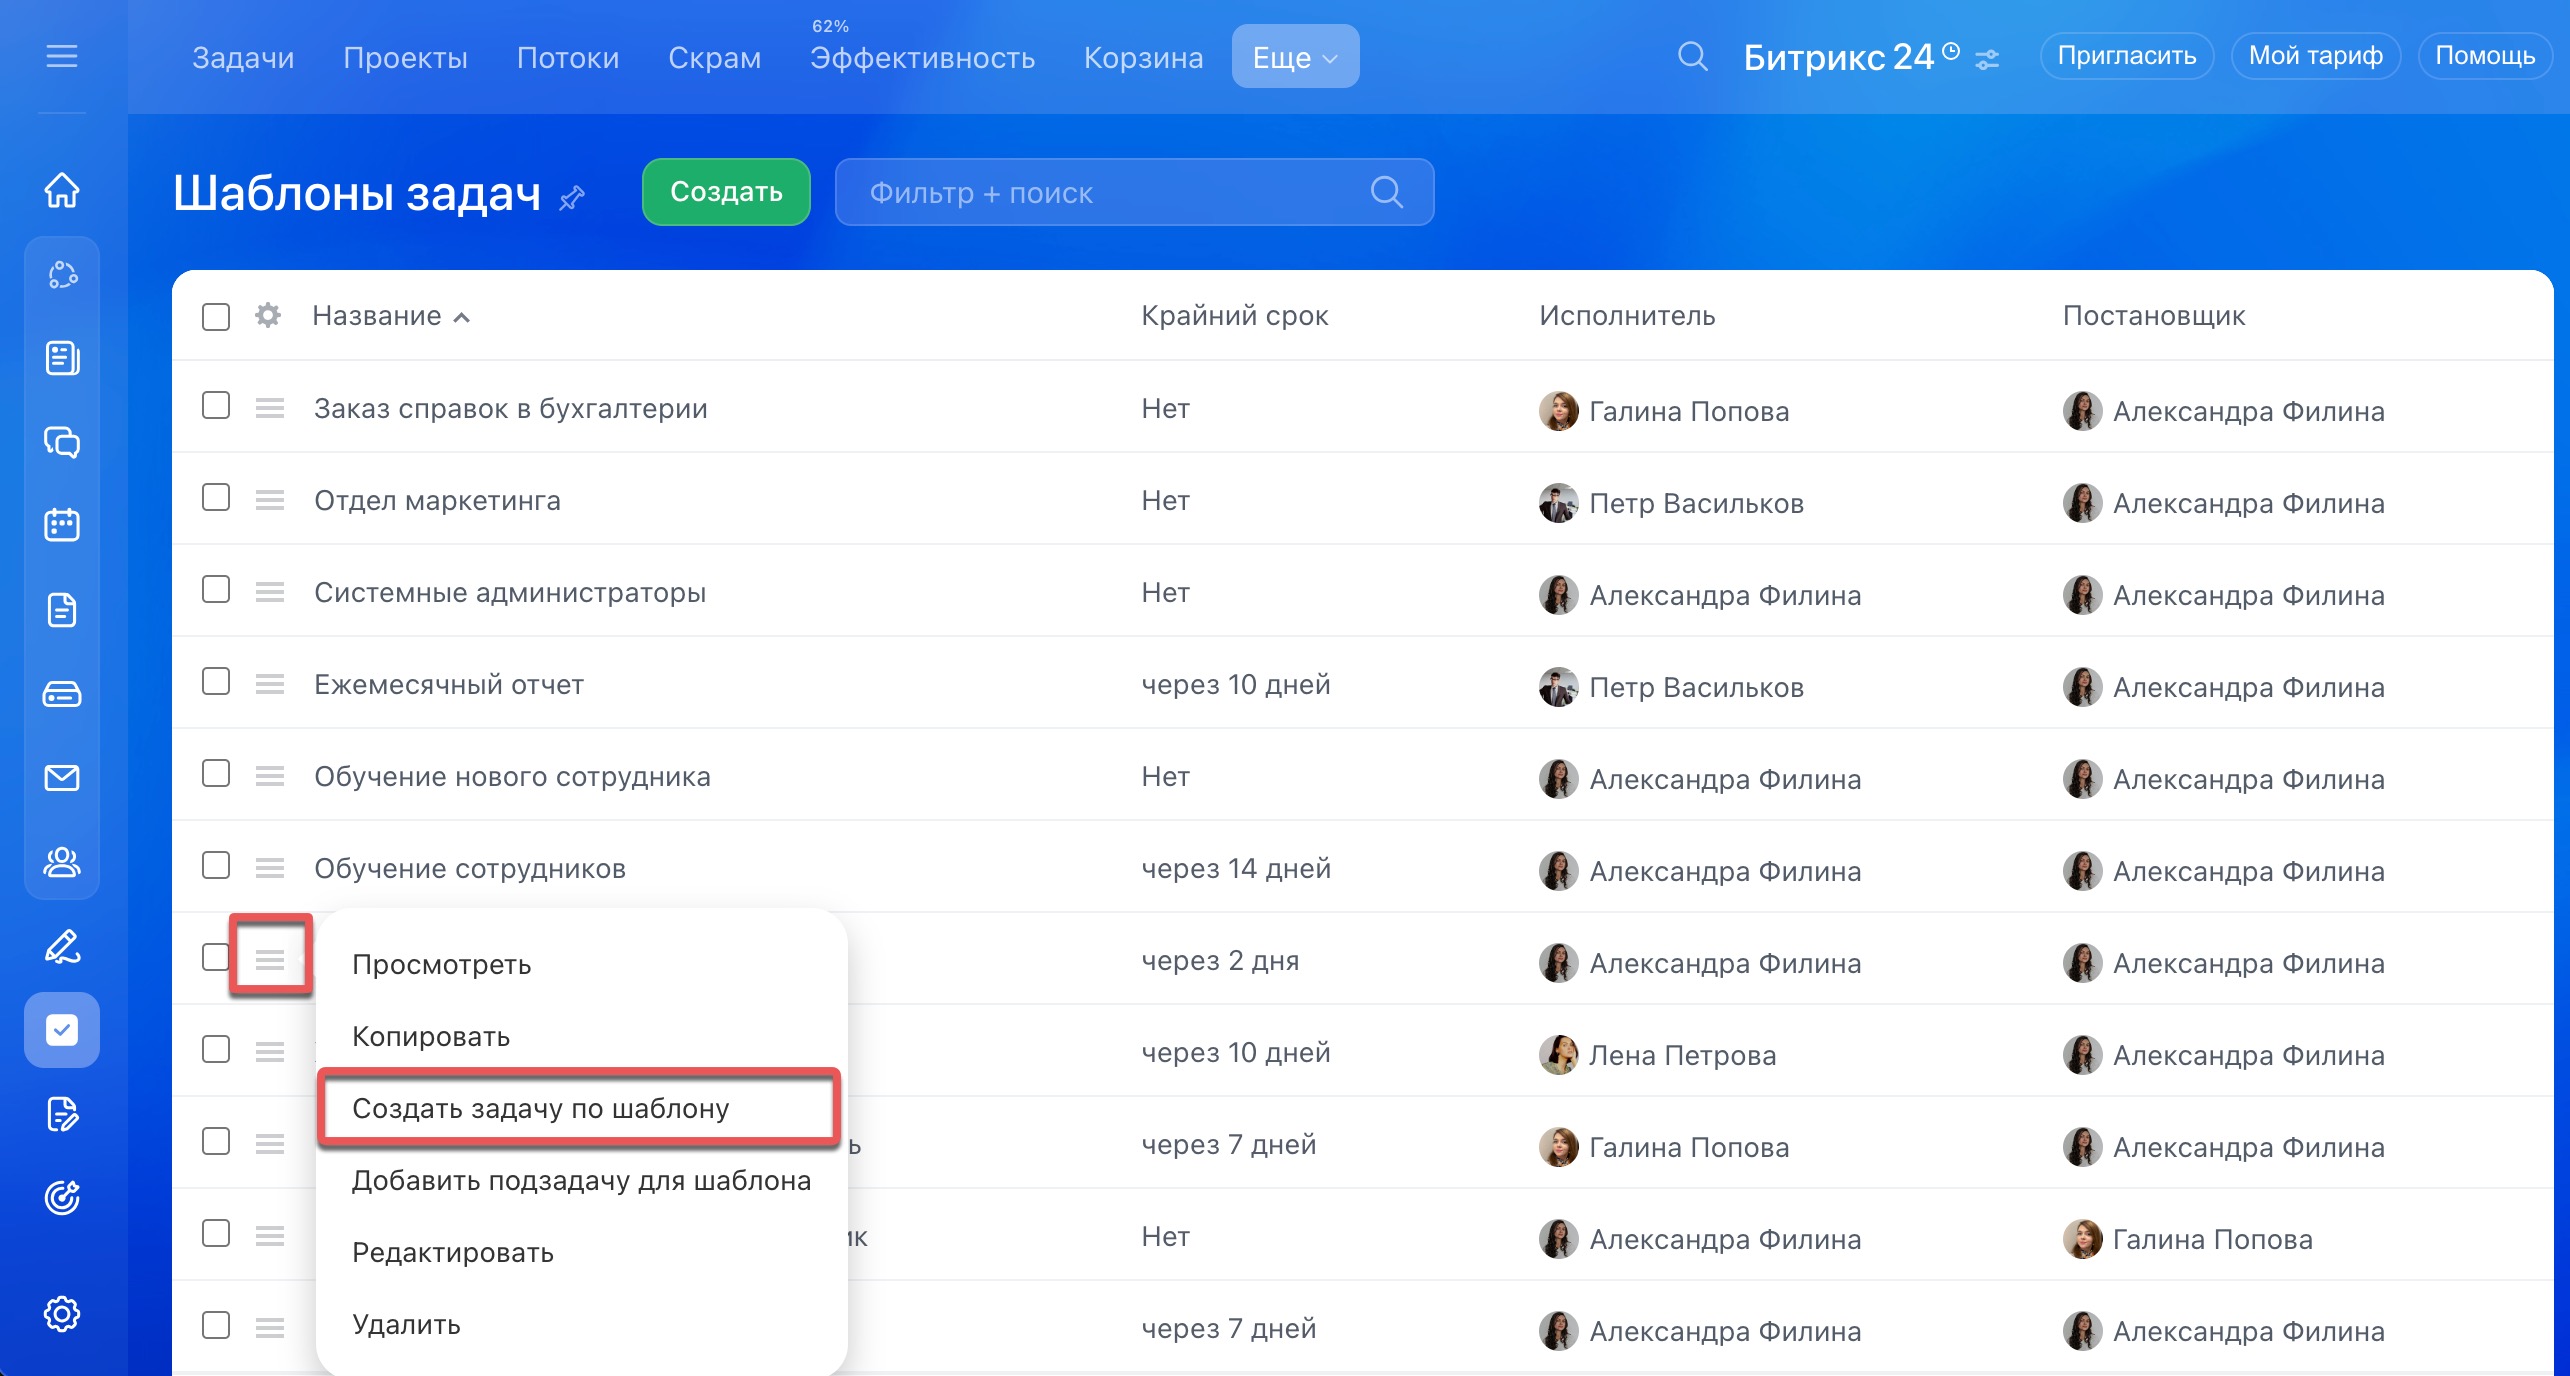Viewport: 2570px width, 1376px height.
Task: Click the search magnifier in top bar
Action: [x=1692, y=56]
